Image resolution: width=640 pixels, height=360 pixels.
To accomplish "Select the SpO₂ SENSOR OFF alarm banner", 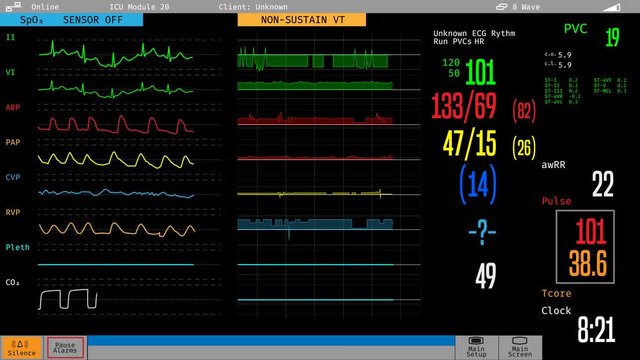I will pos(71,20).
